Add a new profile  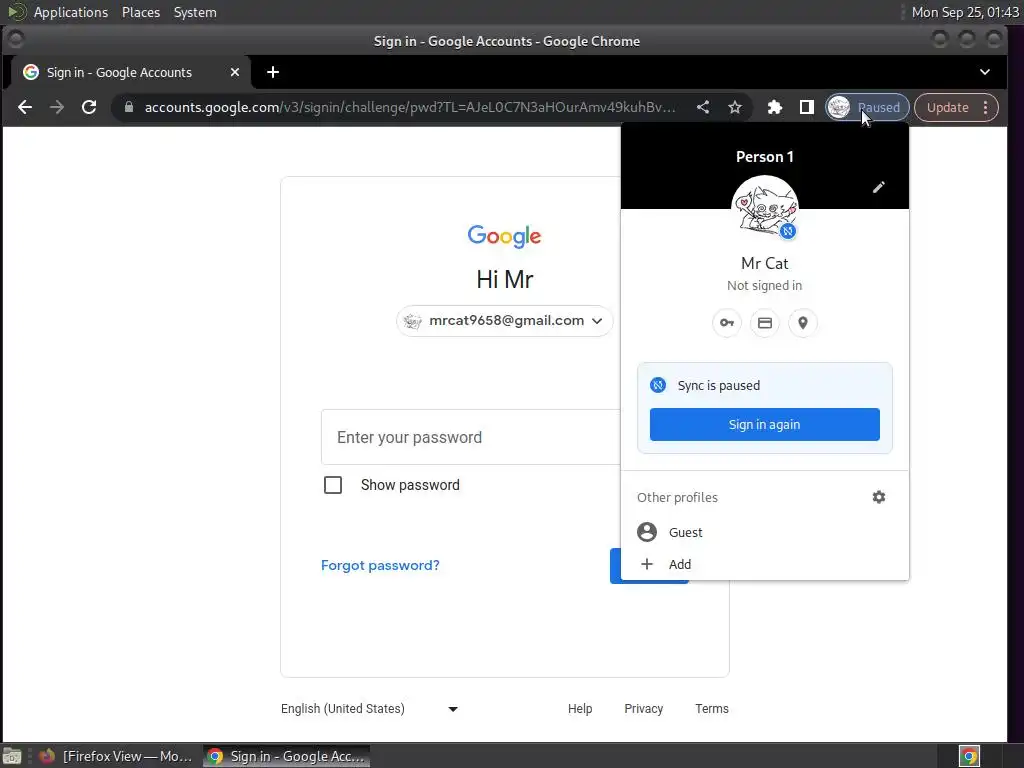coord(765,564)
